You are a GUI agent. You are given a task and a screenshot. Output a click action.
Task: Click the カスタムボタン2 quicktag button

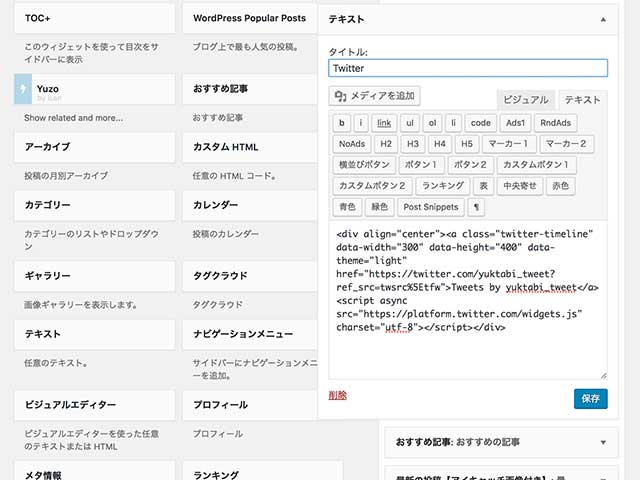[372, 186]
